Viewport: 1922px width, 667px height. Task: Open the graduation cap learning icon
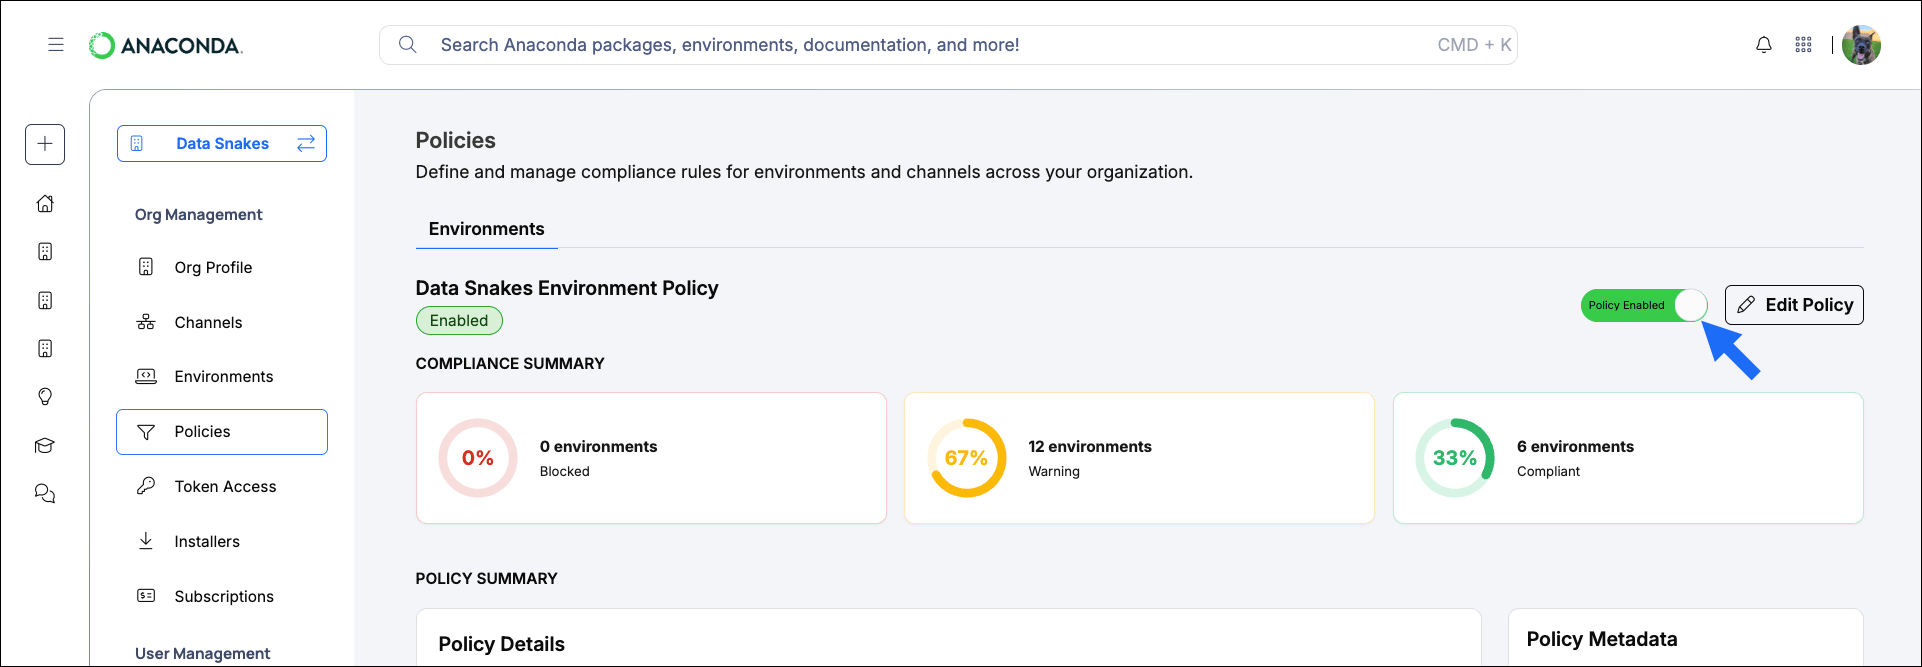45,445
